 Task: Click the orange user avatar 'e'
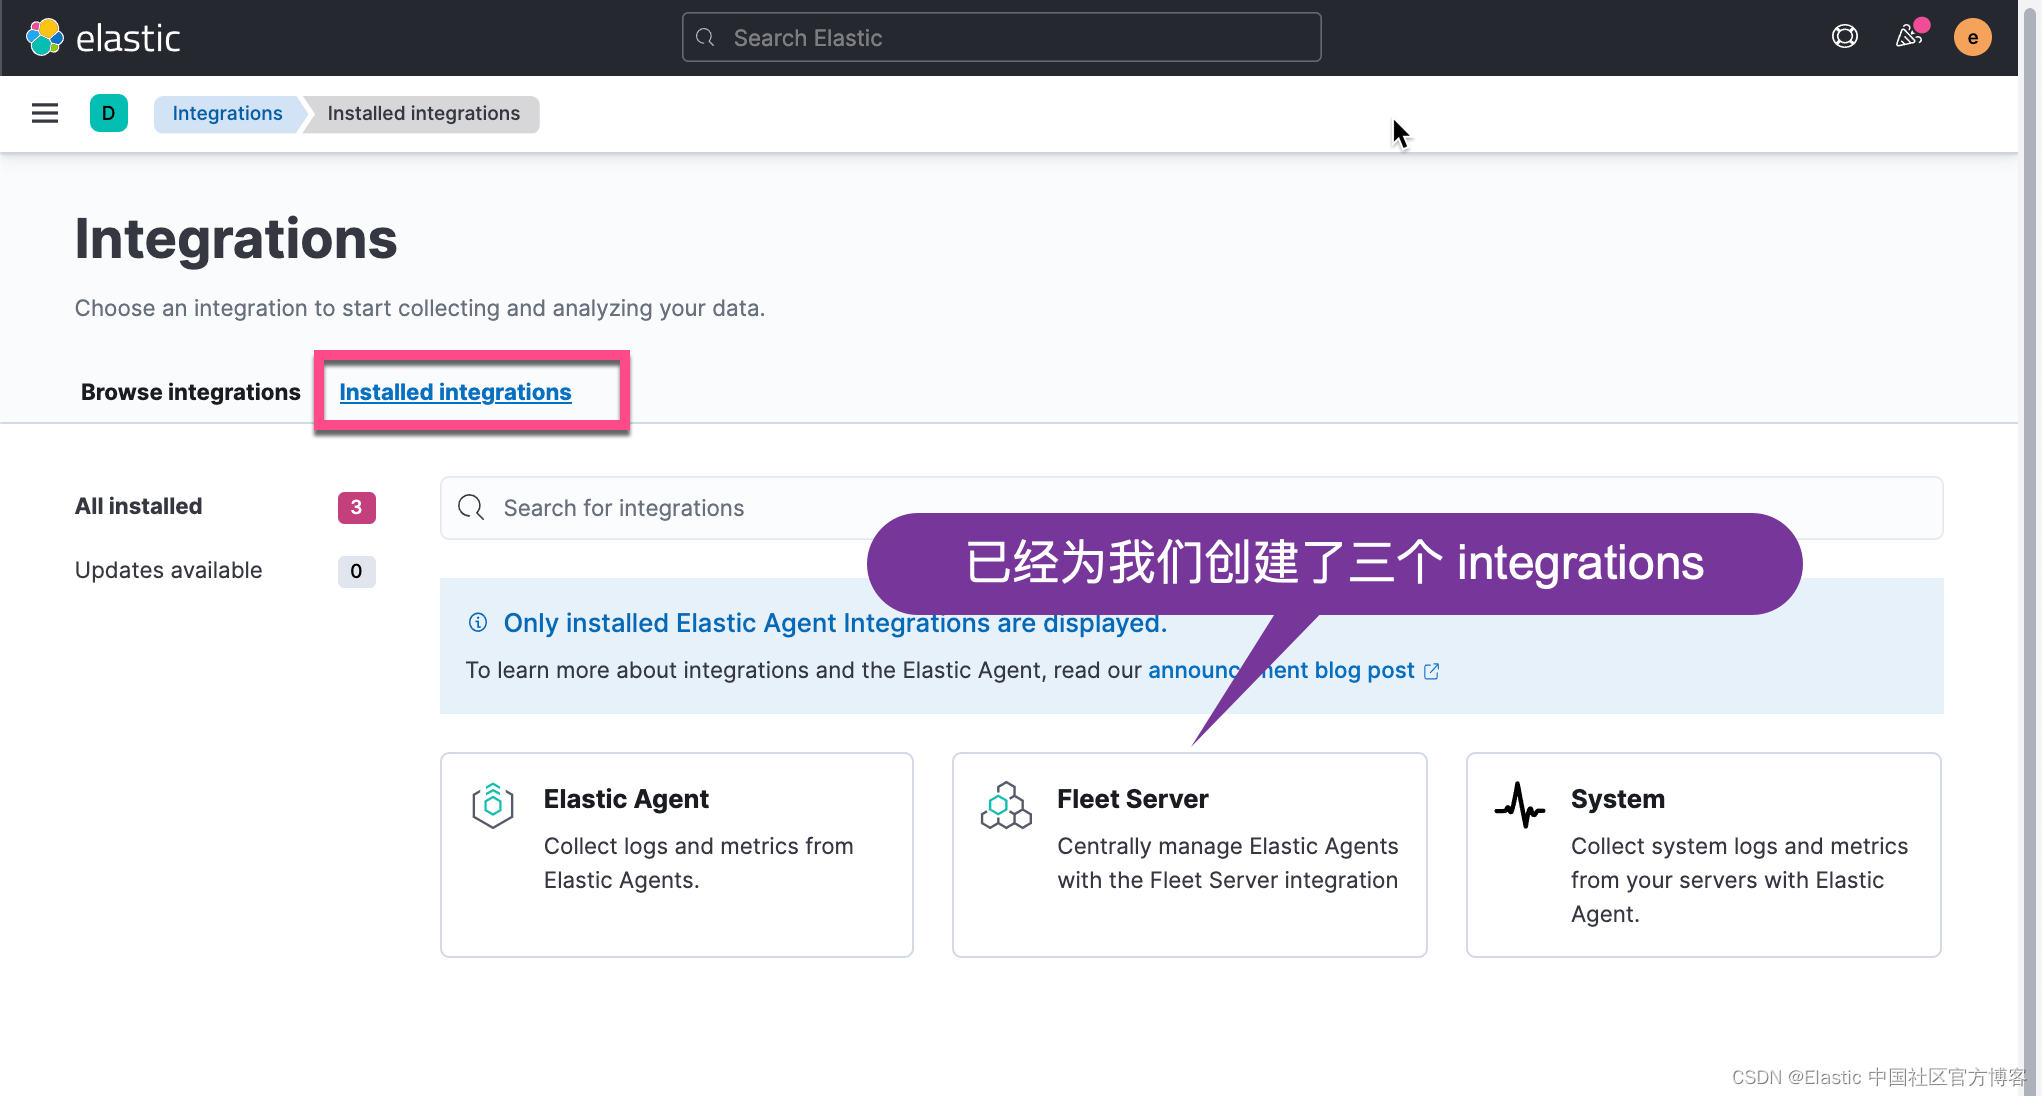pos(1972,38)
